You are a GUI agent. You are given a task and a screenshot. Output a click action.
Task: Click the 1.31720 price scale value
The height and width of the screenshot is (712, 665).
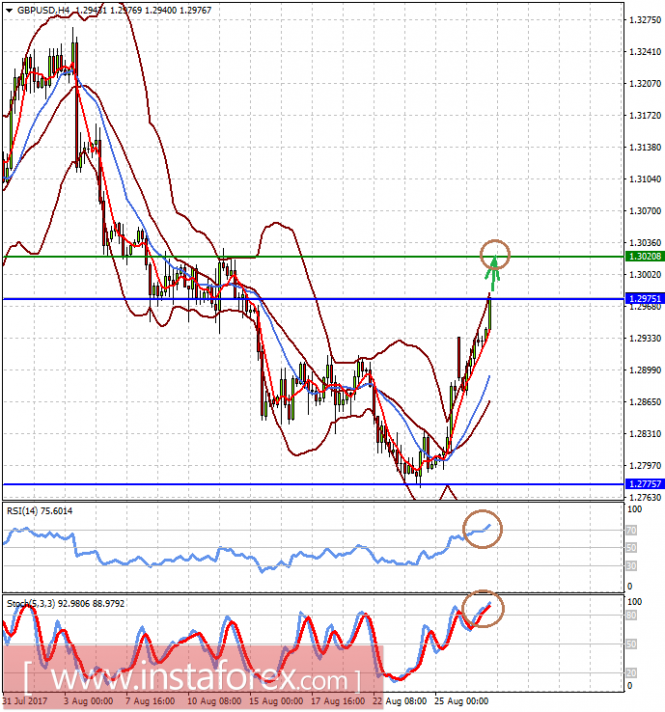click(645, 116)
